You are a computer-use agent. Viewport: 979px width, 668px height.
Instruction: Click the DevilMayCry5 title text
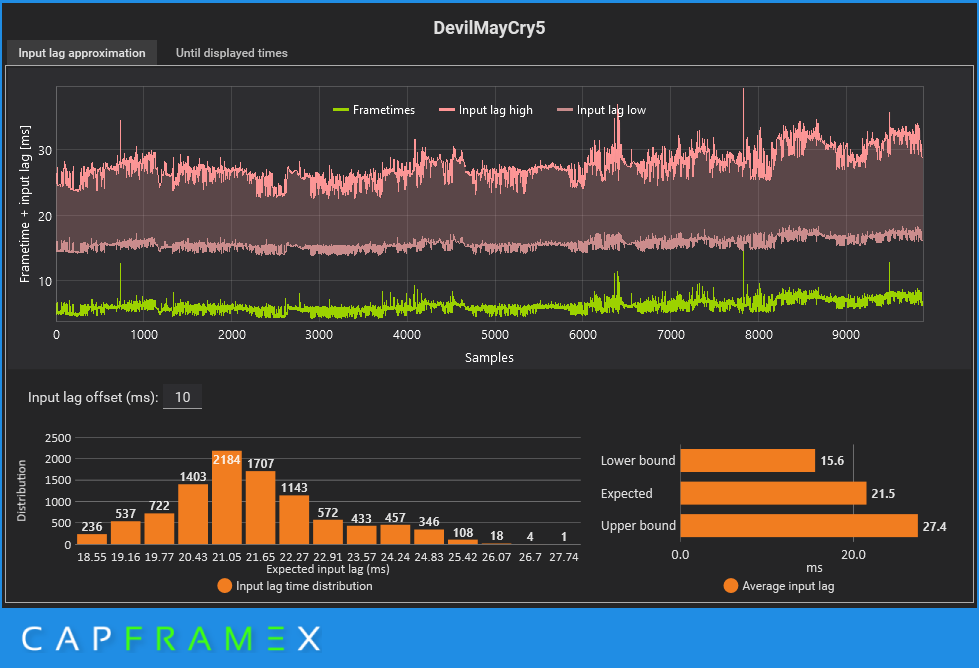click(x=490, y=28)
